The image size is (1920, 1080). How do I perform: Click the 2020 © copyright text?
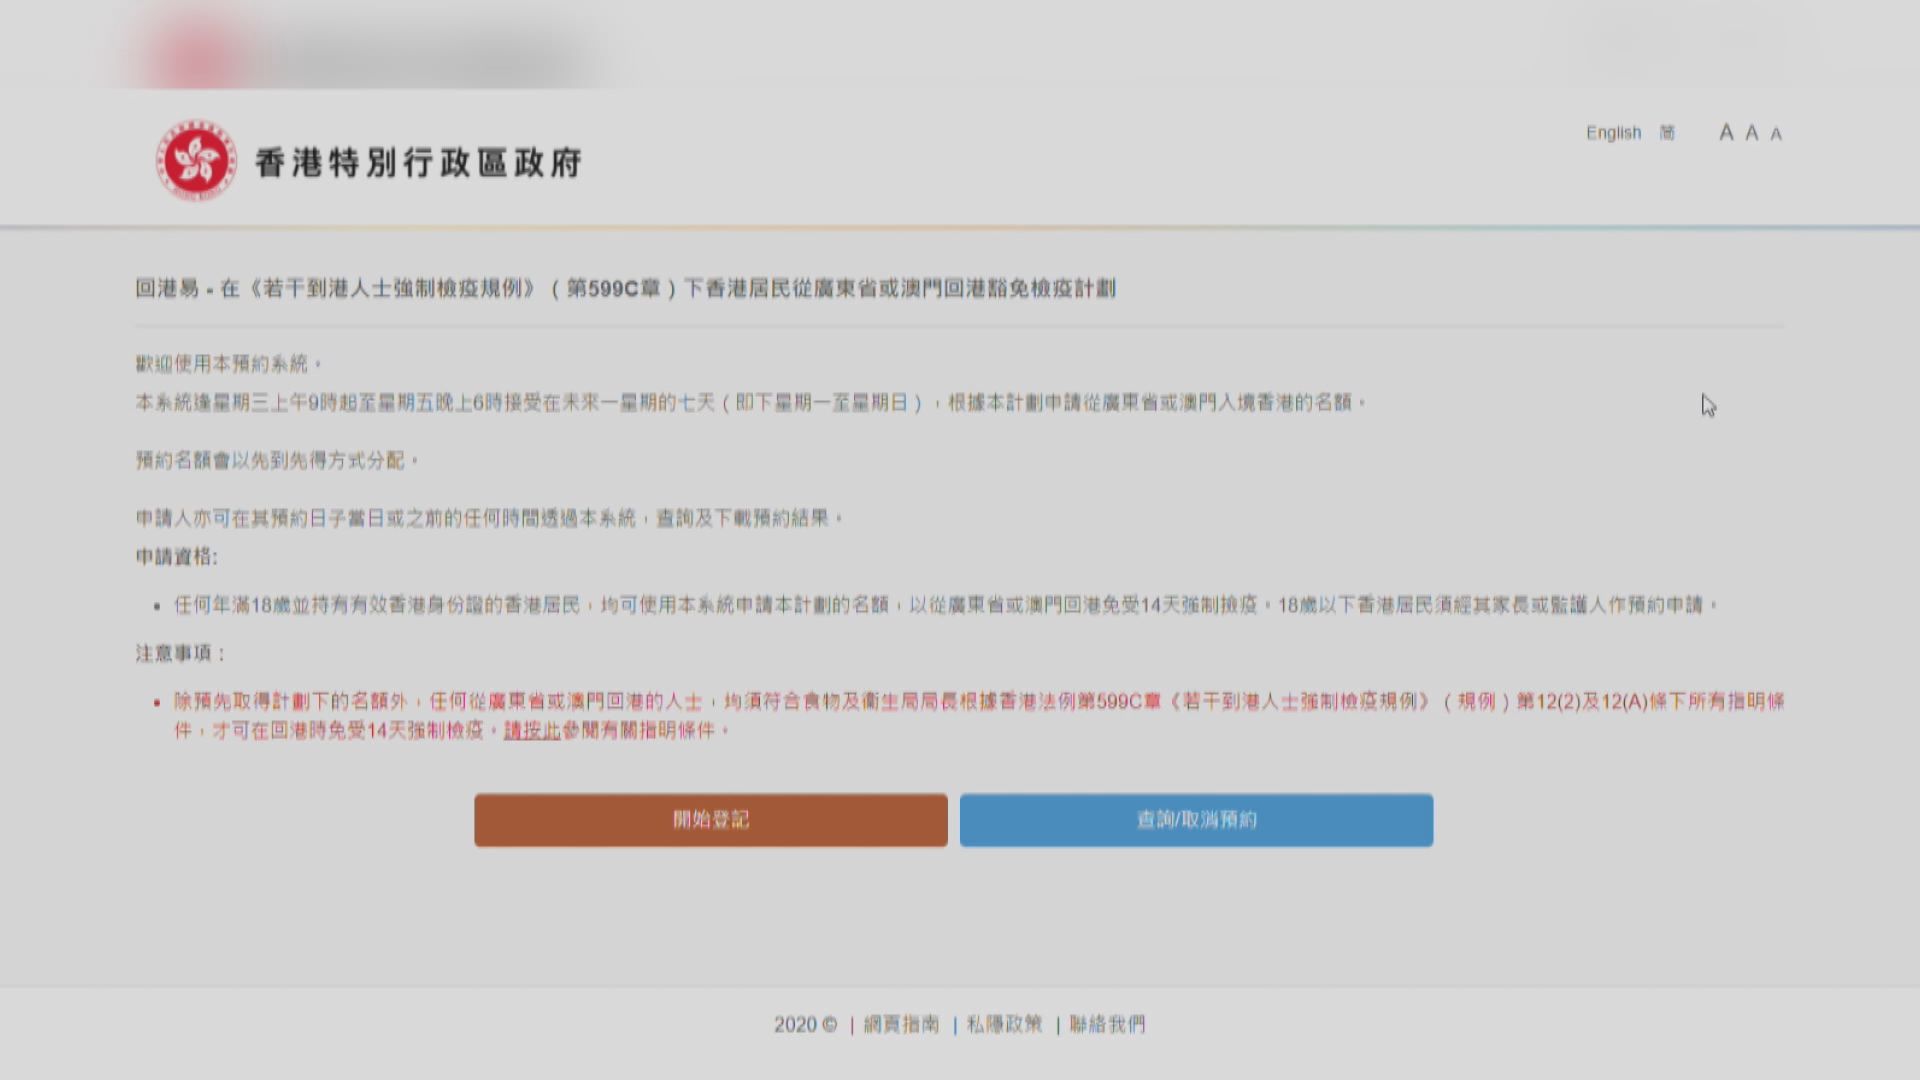pos(804,1024)
